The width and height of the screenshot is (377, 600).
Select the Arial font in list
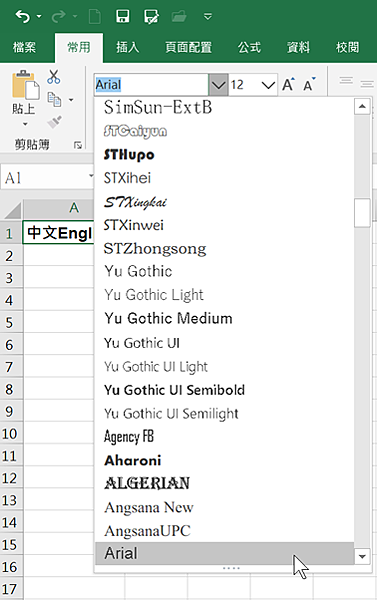click(x=225, y=553)
